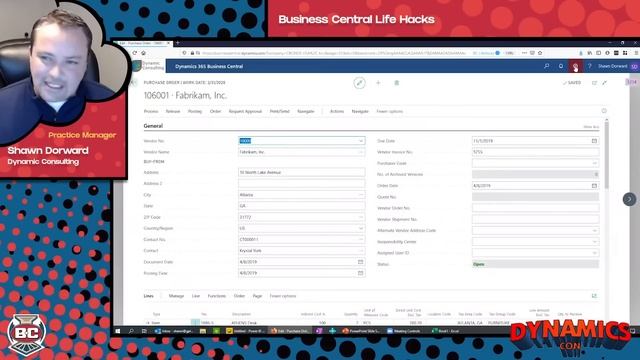Click the Vendor Shipment No. field
Screen dimensions: 640x360
click(x=535, y=219)
